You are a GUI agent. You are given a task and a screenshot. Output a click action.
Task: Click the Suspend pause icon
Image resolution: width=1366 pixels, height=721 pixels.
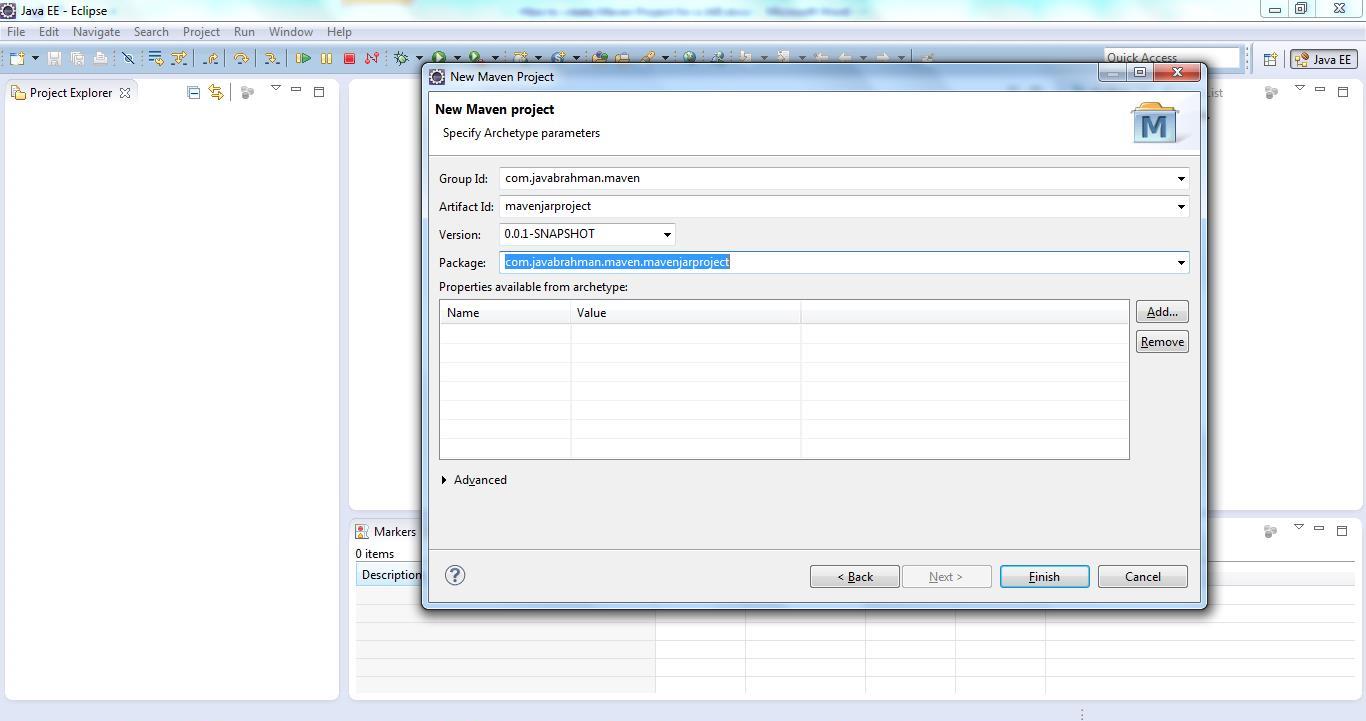[x=326, y=58]
